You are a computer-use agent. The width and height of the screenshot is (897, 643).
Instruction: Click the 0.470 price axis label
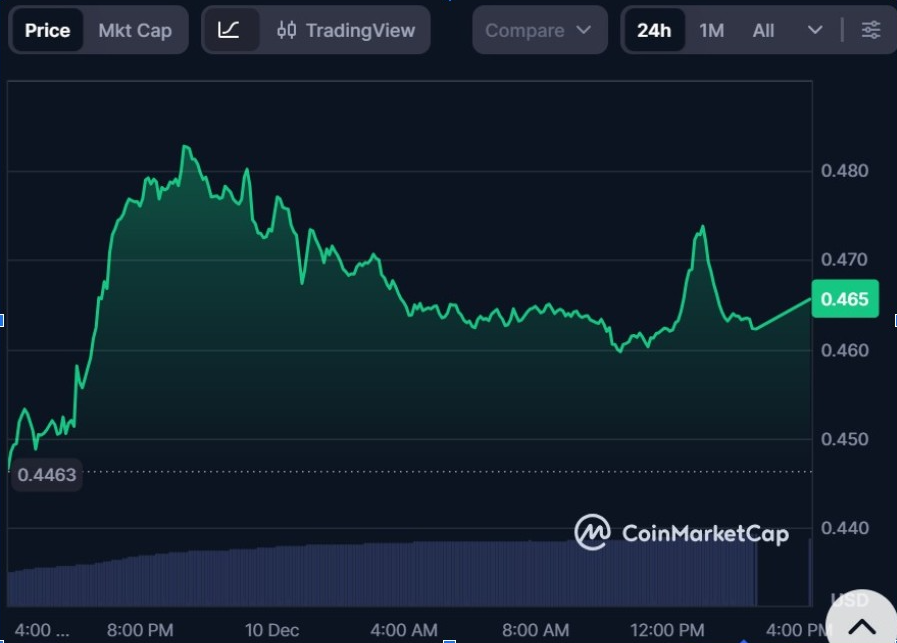coord(844,260)
